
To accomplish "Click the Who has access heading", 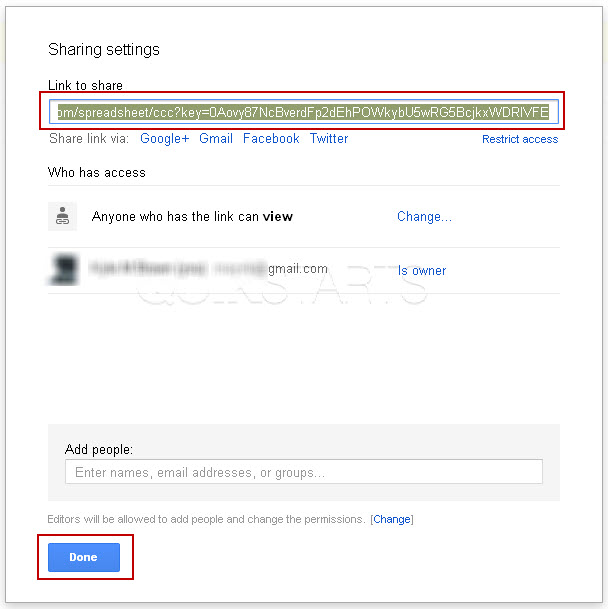I will pyautogui.click(x=96, y=172).
